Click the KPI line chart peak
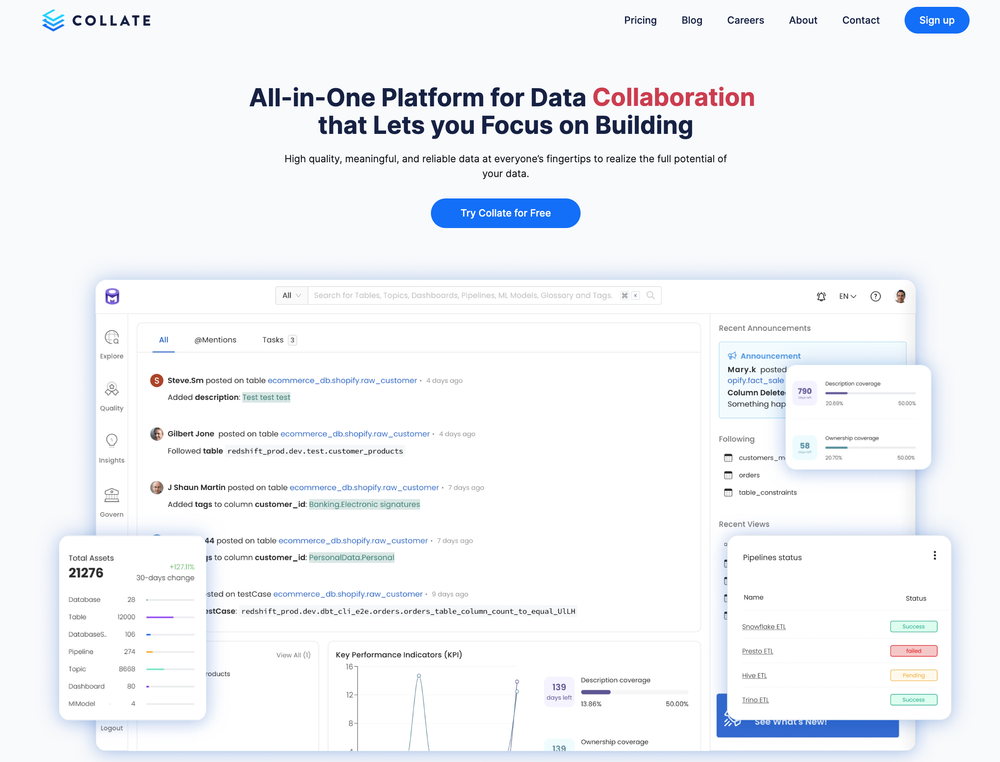Screen dimensions: 1000x762 pos(419,676)
